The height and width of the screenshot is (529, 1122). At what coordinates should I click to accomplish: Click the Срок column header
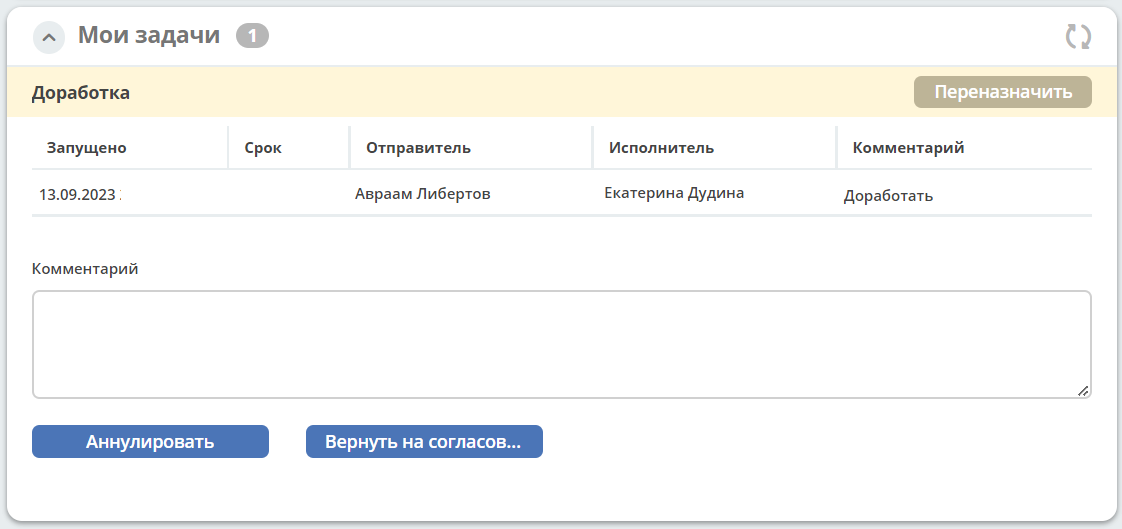(x=263, y=148)
